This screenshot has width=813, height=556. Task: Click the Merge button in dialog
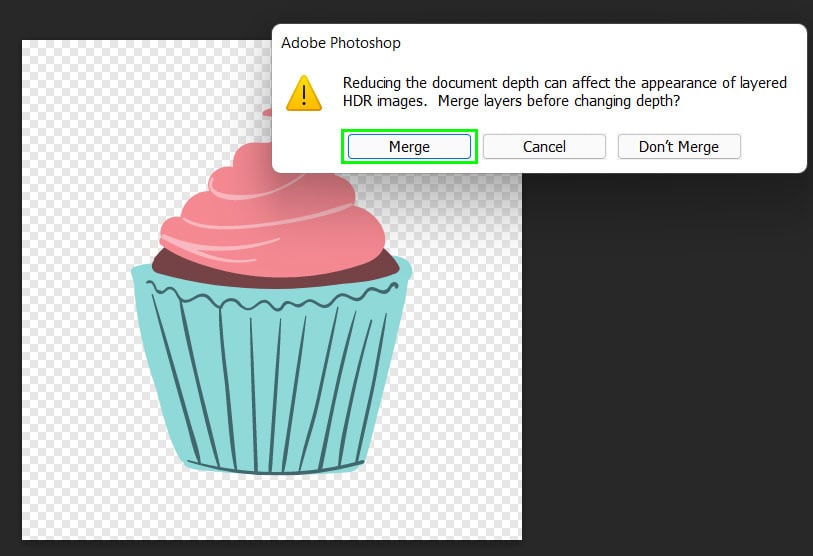[x=409, y=147]
